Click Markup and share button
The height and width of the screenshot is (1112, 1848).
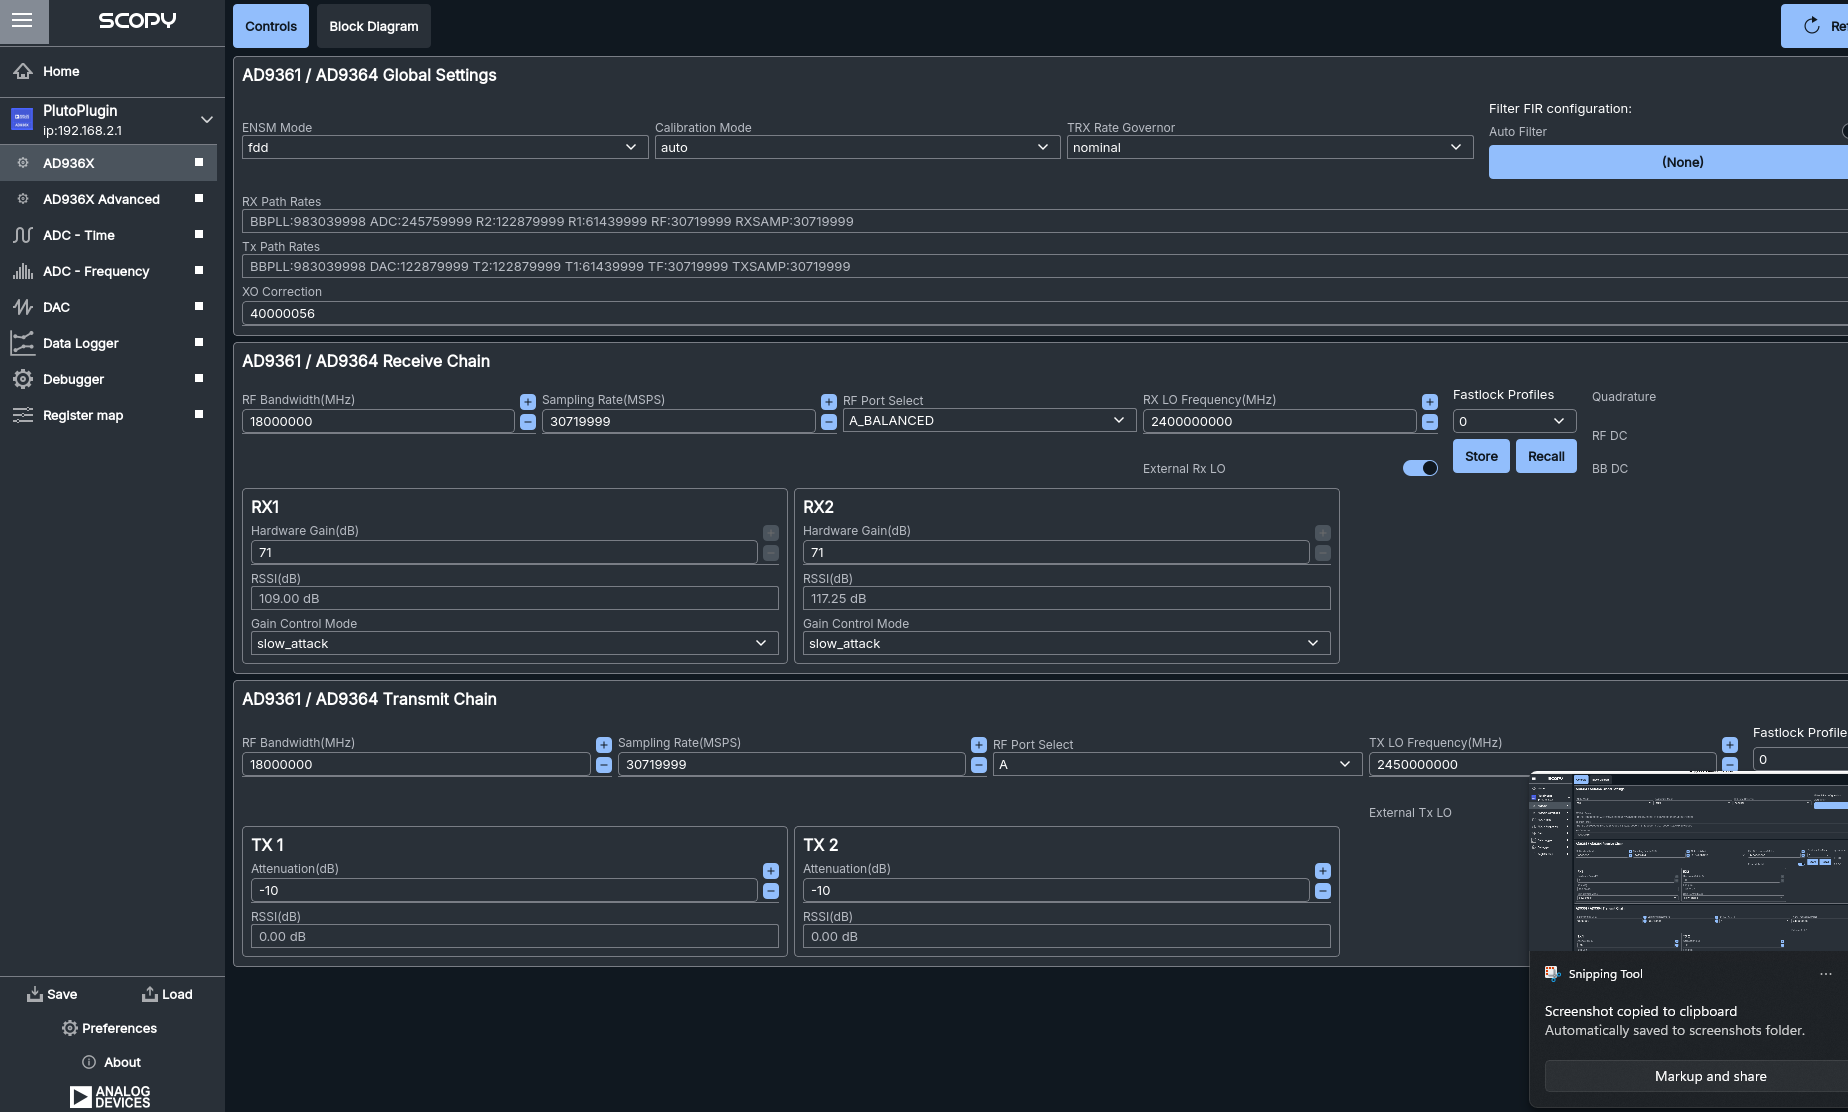[1696, 1076]
